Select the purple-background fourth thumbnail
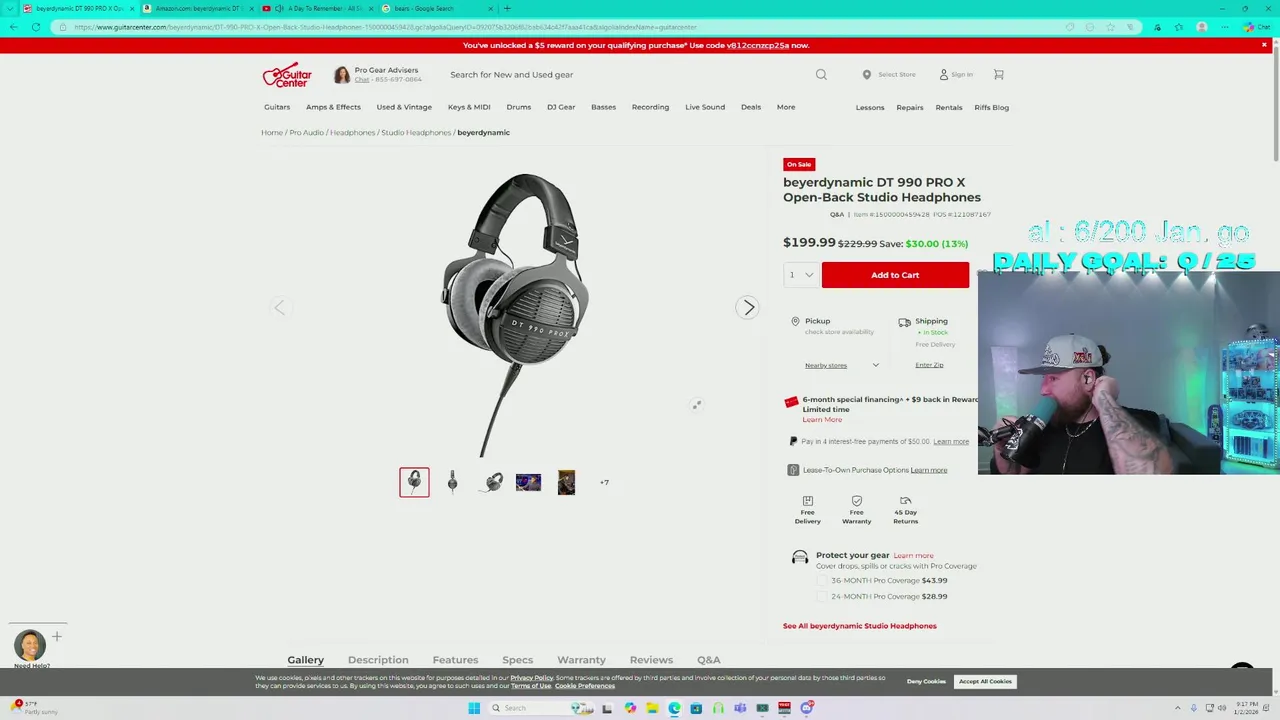 (x=528, y=483)
